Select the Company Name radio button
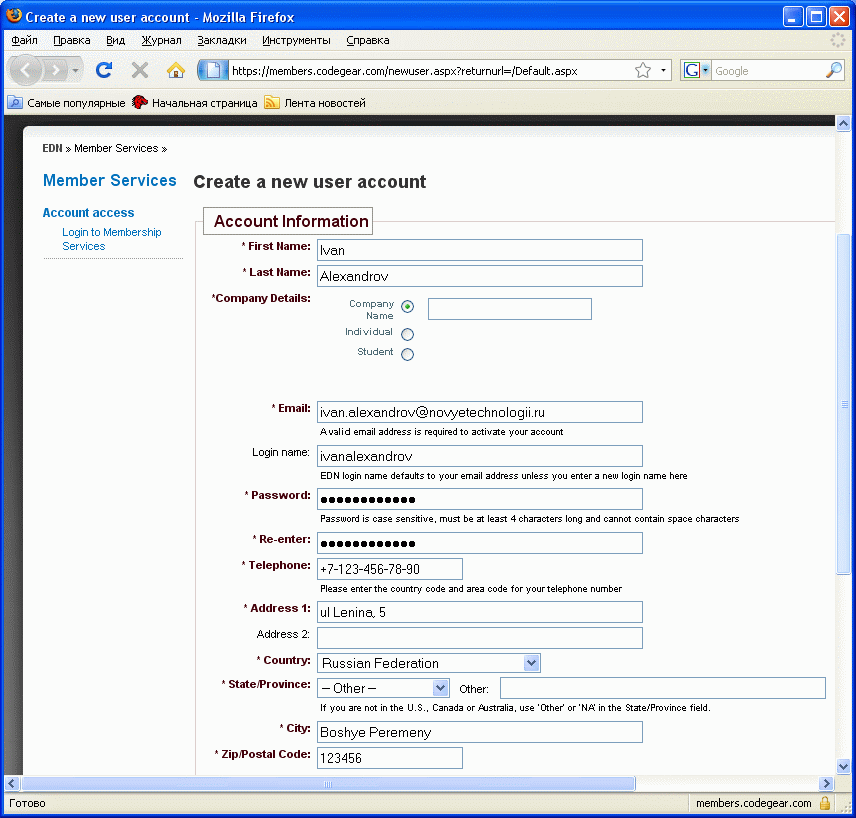 point(407,307)
